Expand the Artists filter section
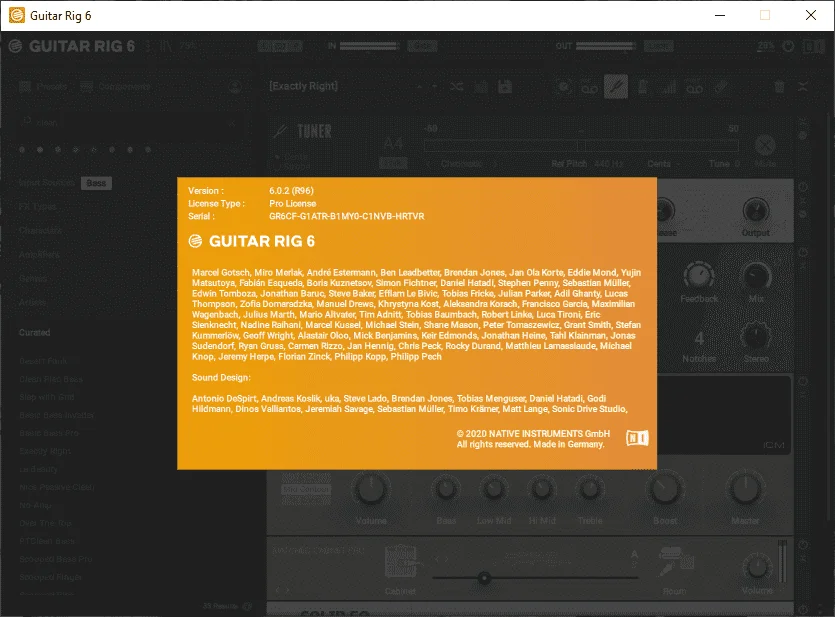Viewport: 835px width, 617px height. point(32,302)
